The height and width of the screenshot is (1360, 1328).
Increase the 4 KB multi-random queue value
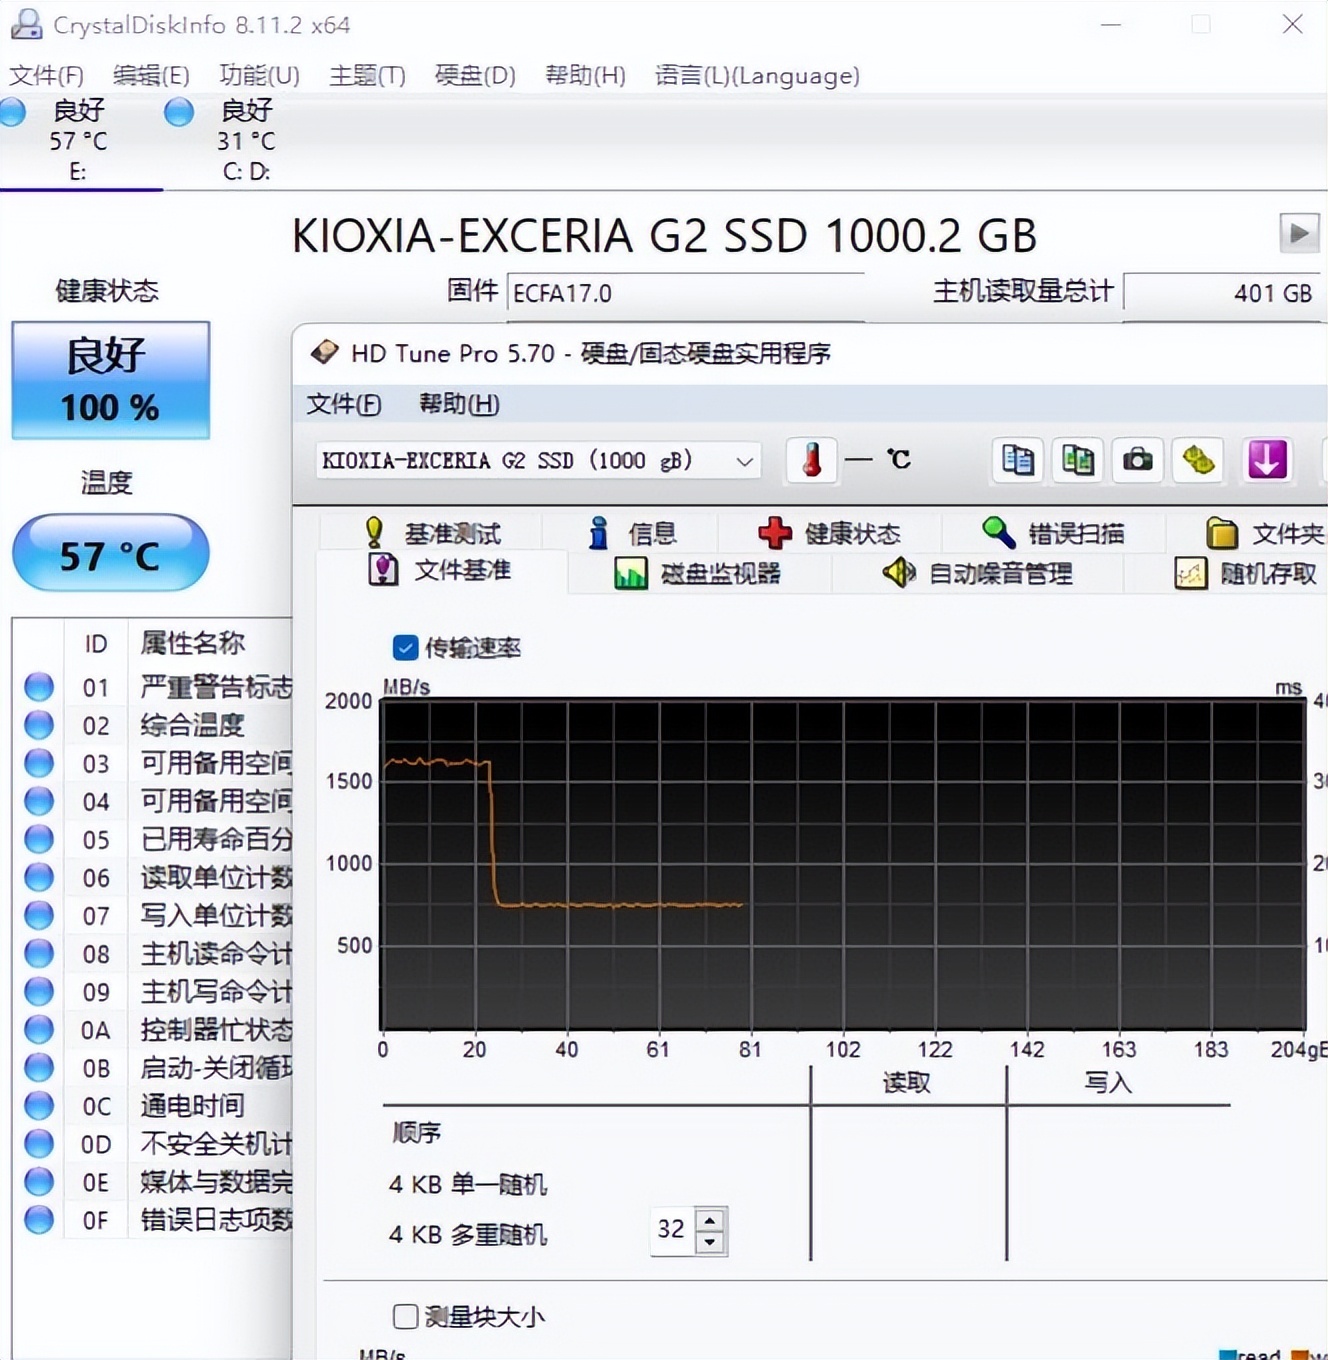pyautogui.click(x=709, y=1219)
